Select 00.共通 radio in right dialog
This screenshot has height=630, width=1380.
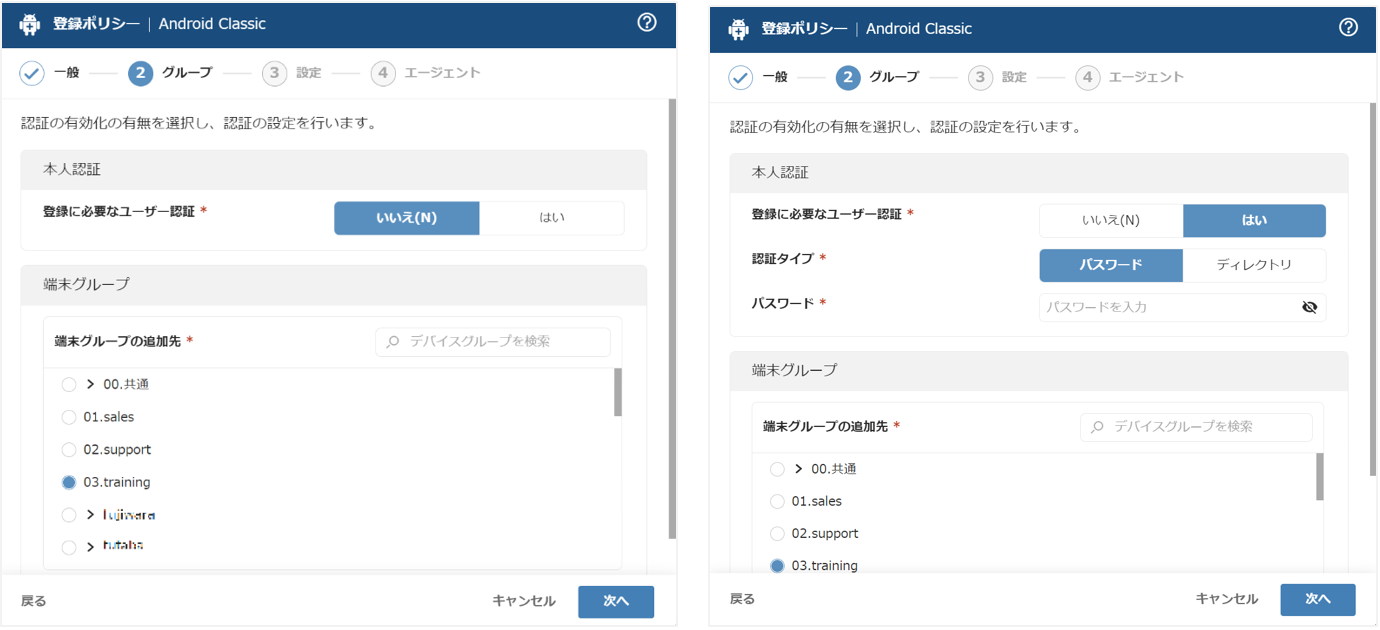pos(777,469)
